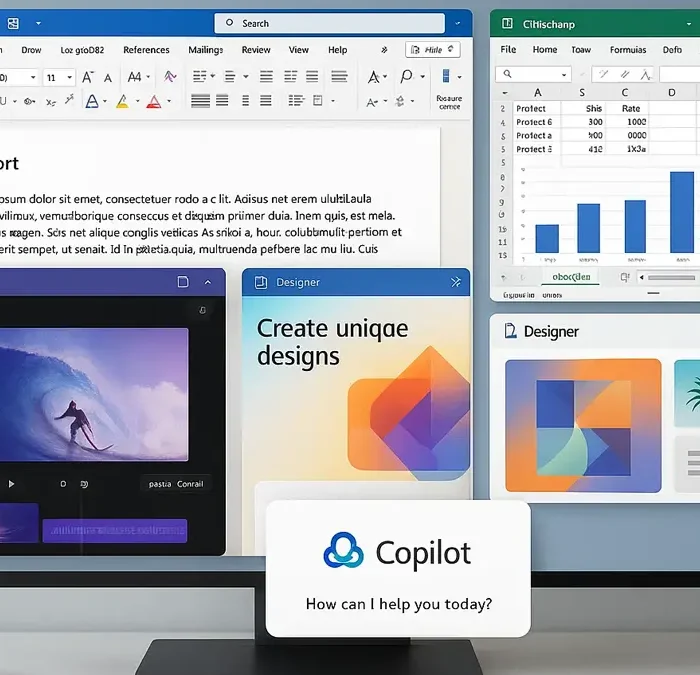Open the View tab in Word
Screen dimensions: 700x675
(299, 50)
